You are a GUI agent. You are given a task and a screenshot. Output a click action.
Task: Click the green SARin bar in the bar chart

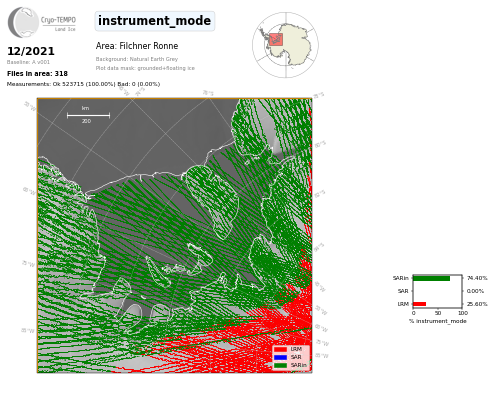coord(432,278)
